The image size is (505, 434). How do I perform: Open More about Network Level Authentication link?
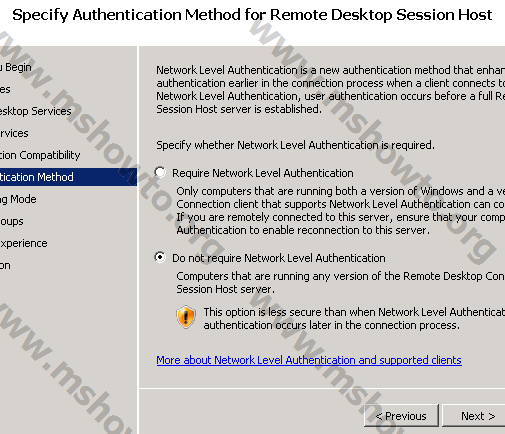[309, 360]
